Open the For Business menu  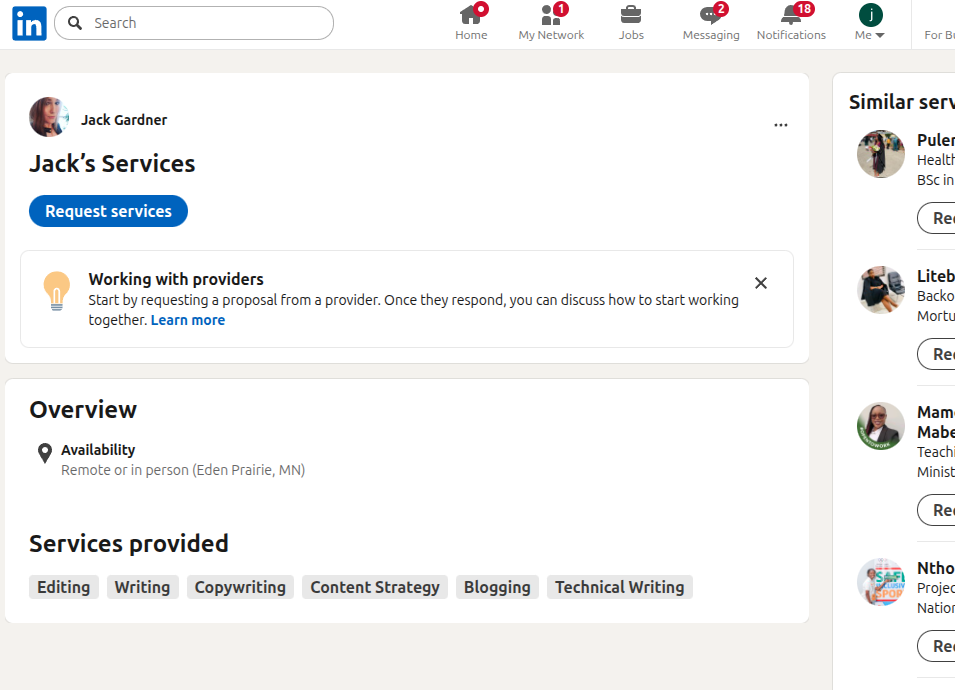[x=939, y=35]
